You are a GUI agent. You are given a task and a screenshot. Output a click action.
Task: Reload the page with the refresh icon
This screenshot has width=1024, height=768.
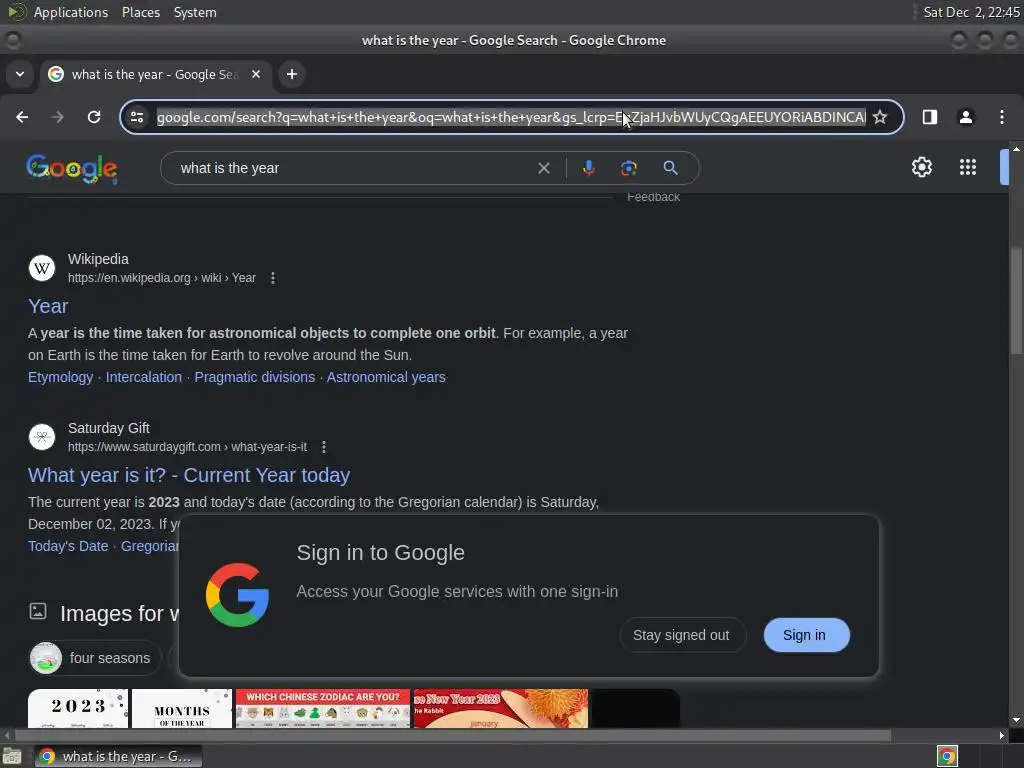click(94, 117)
